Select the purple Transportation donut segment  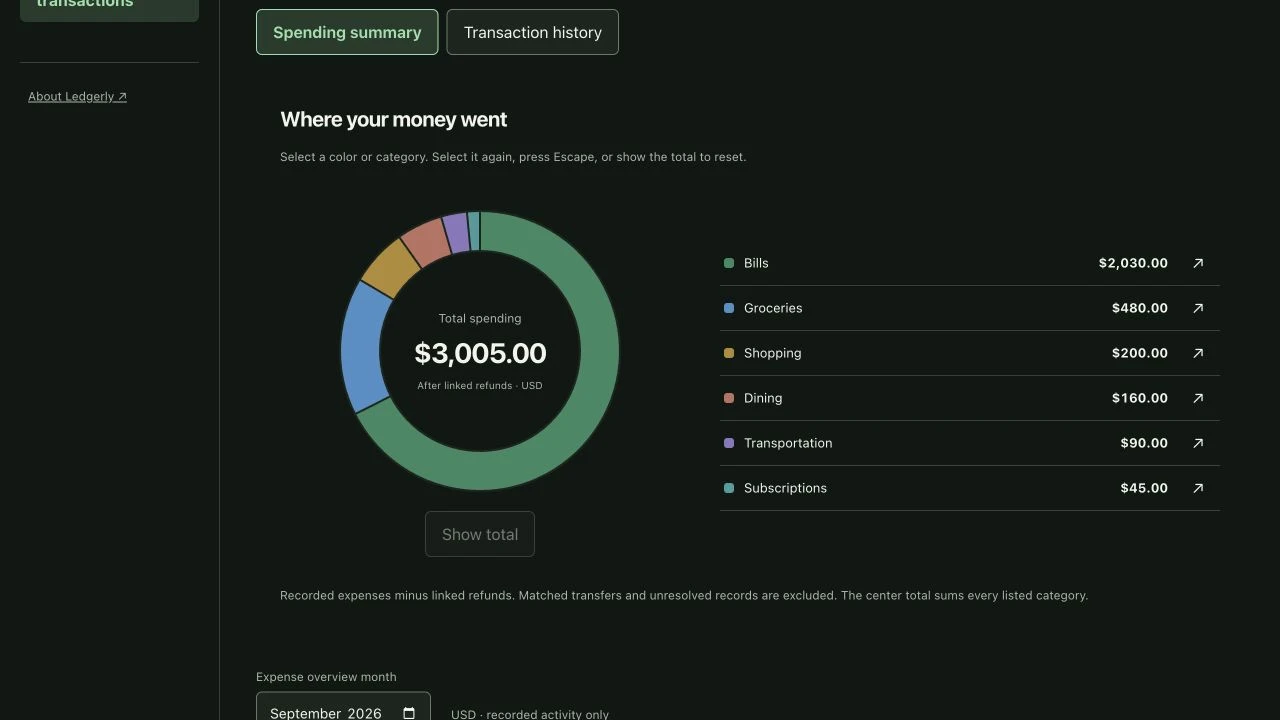[x=456, y=232]
